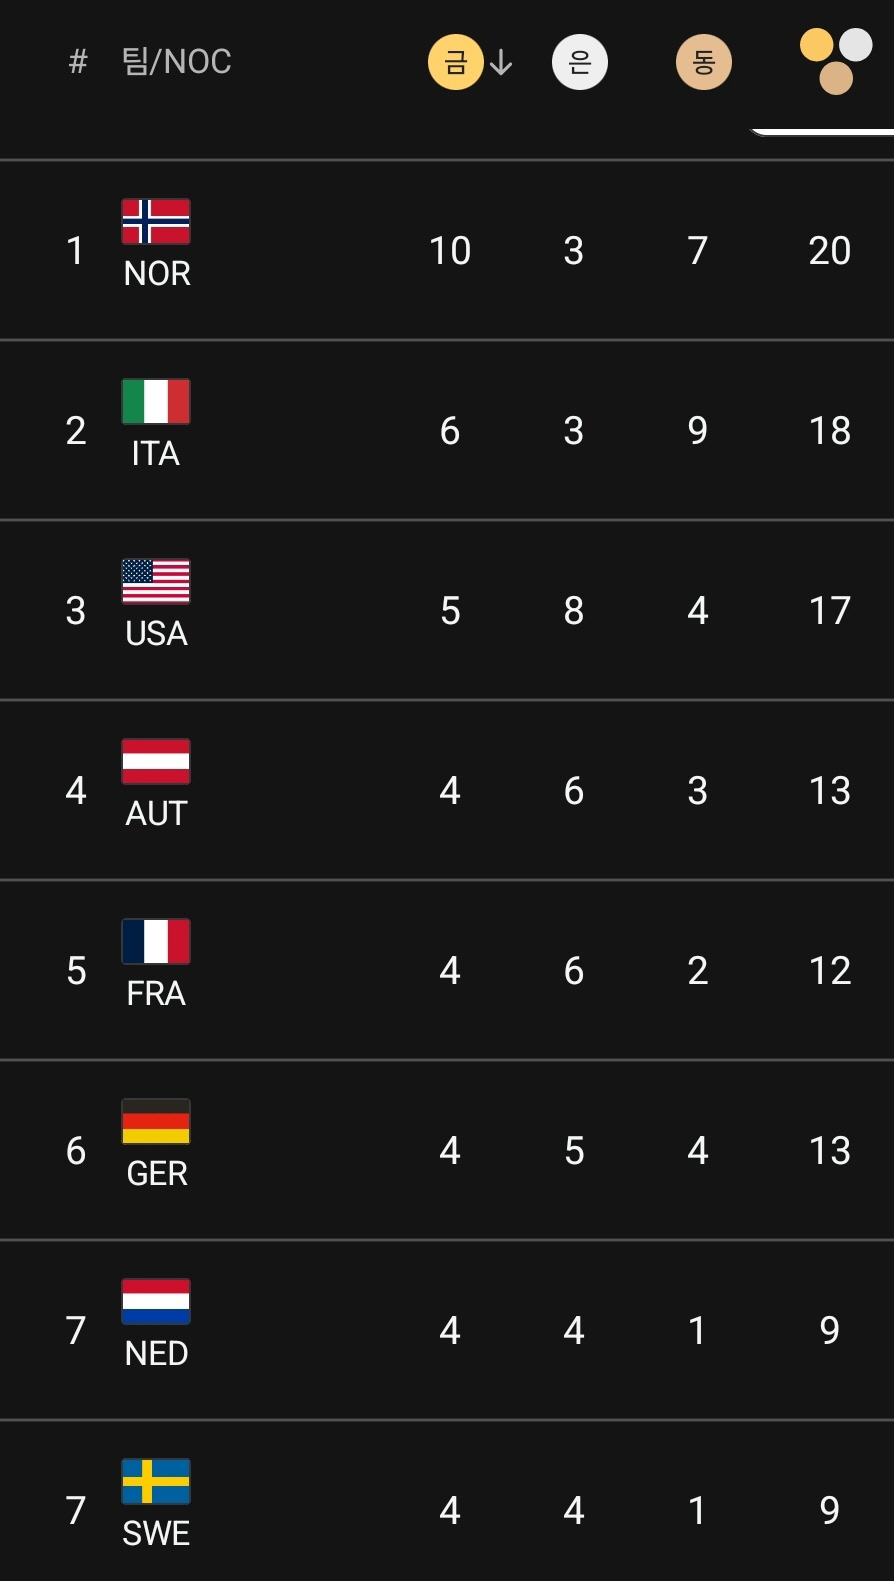Click Norway's total of 20 medals
The width and height of the screenshot is (894, 1581).
click(829, 250)
